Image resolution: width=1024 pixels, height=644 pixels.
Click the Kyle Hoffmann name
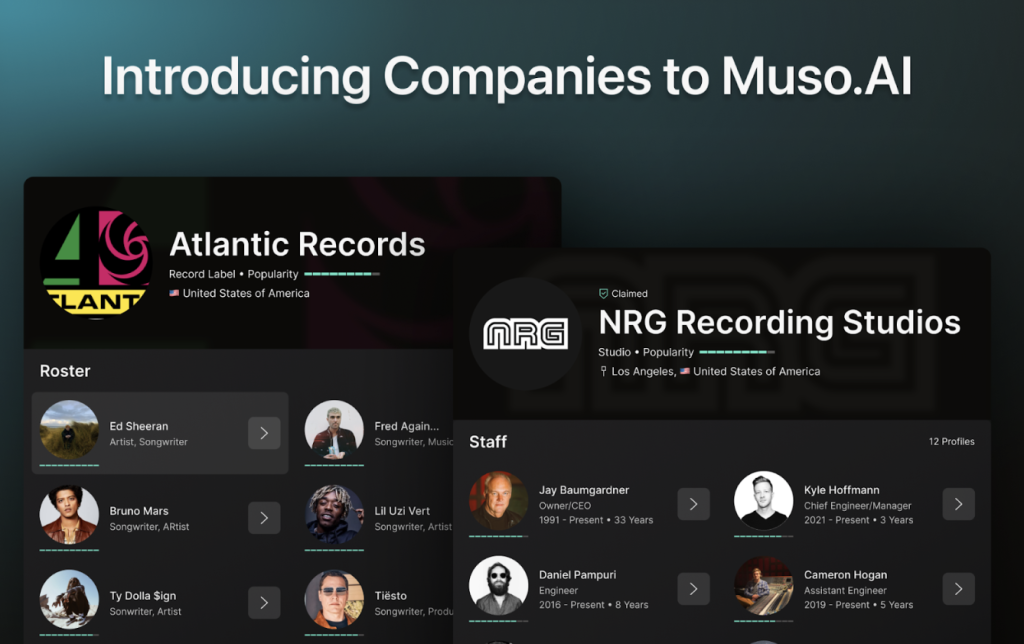tap(842, 490)
